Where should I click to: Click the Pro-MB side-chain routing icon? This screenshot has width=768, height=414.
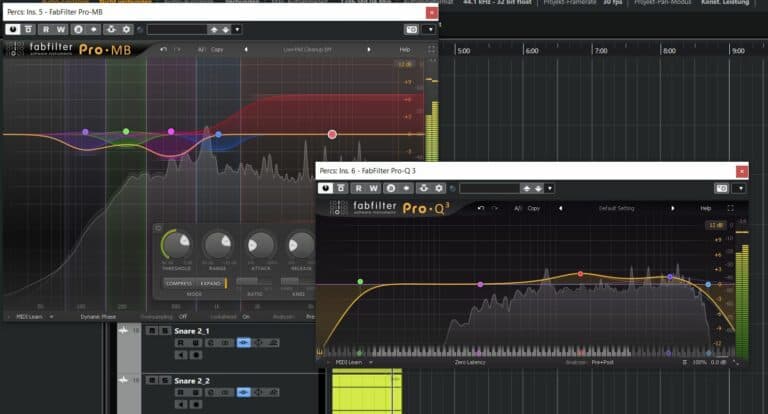(x=111, y=29)
